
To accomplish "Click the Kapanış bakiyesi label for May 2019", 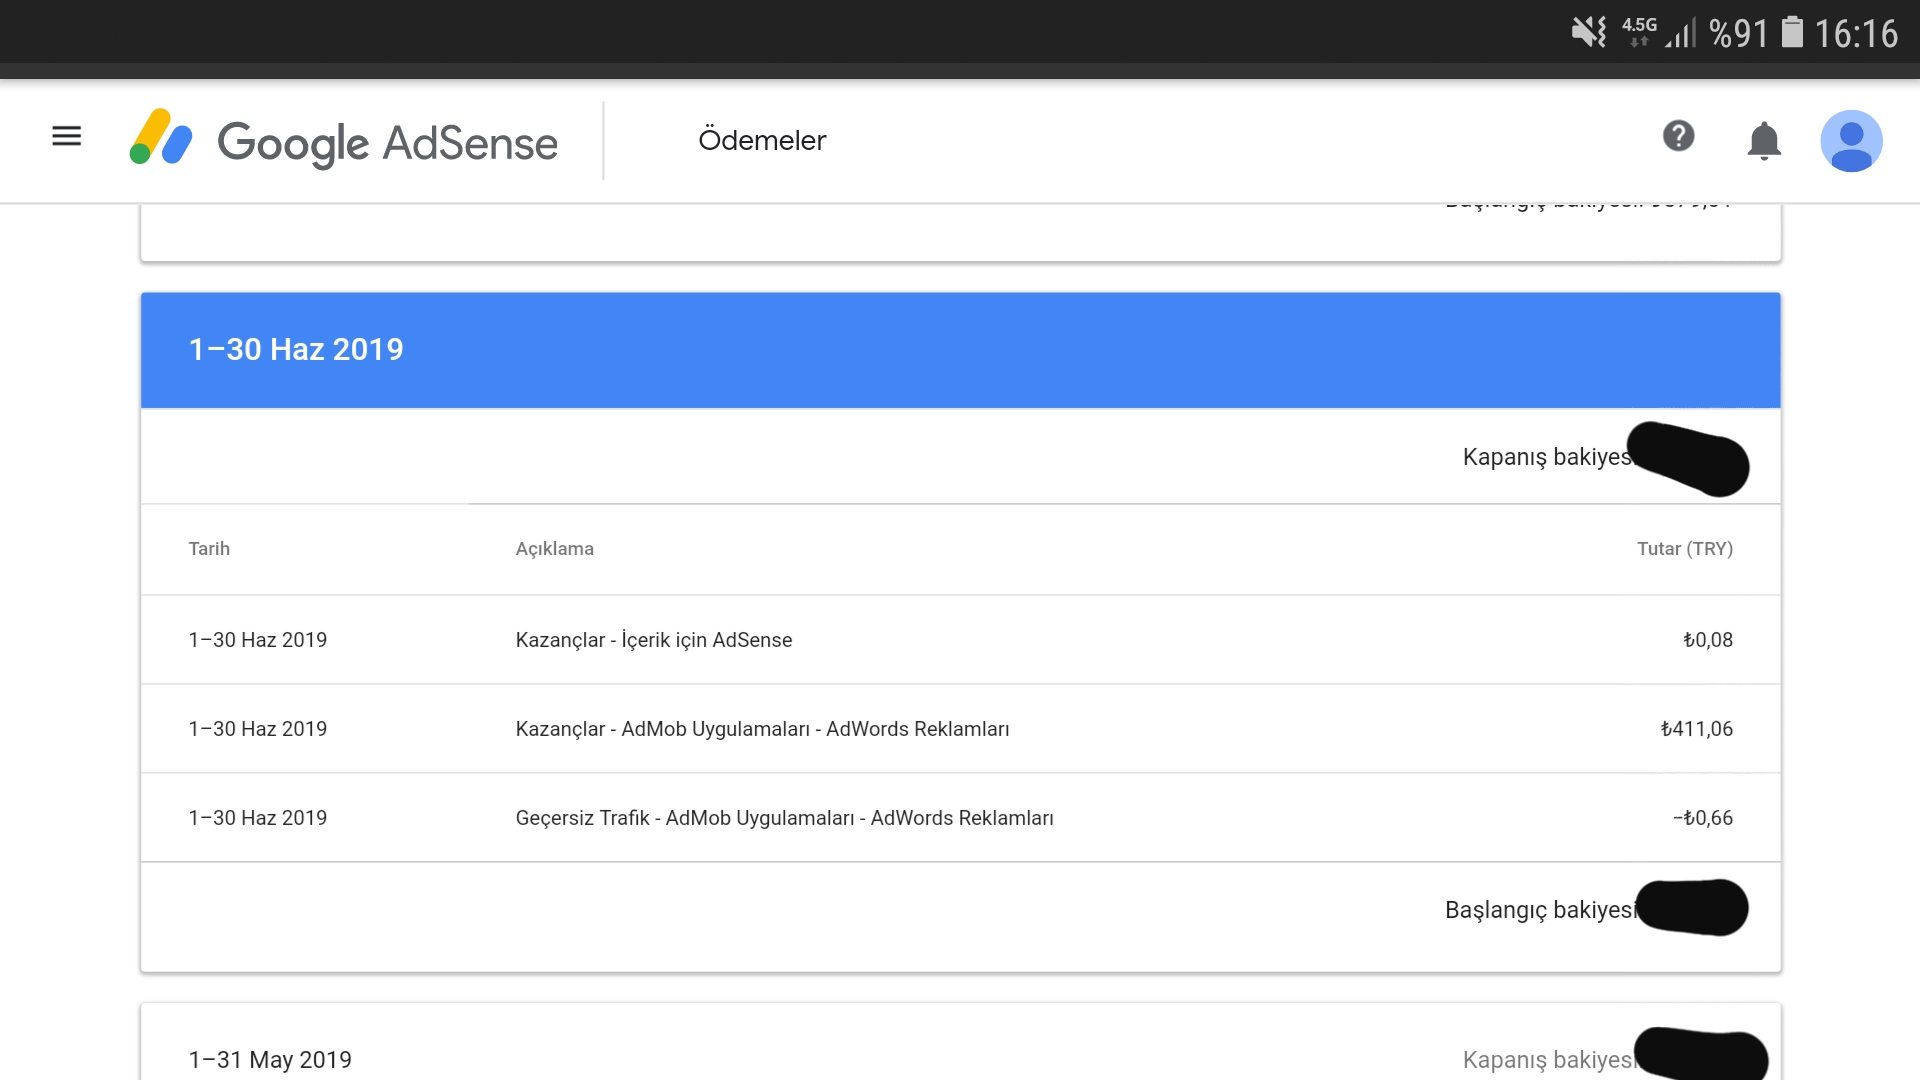I will click(x=1548, y=1060).
